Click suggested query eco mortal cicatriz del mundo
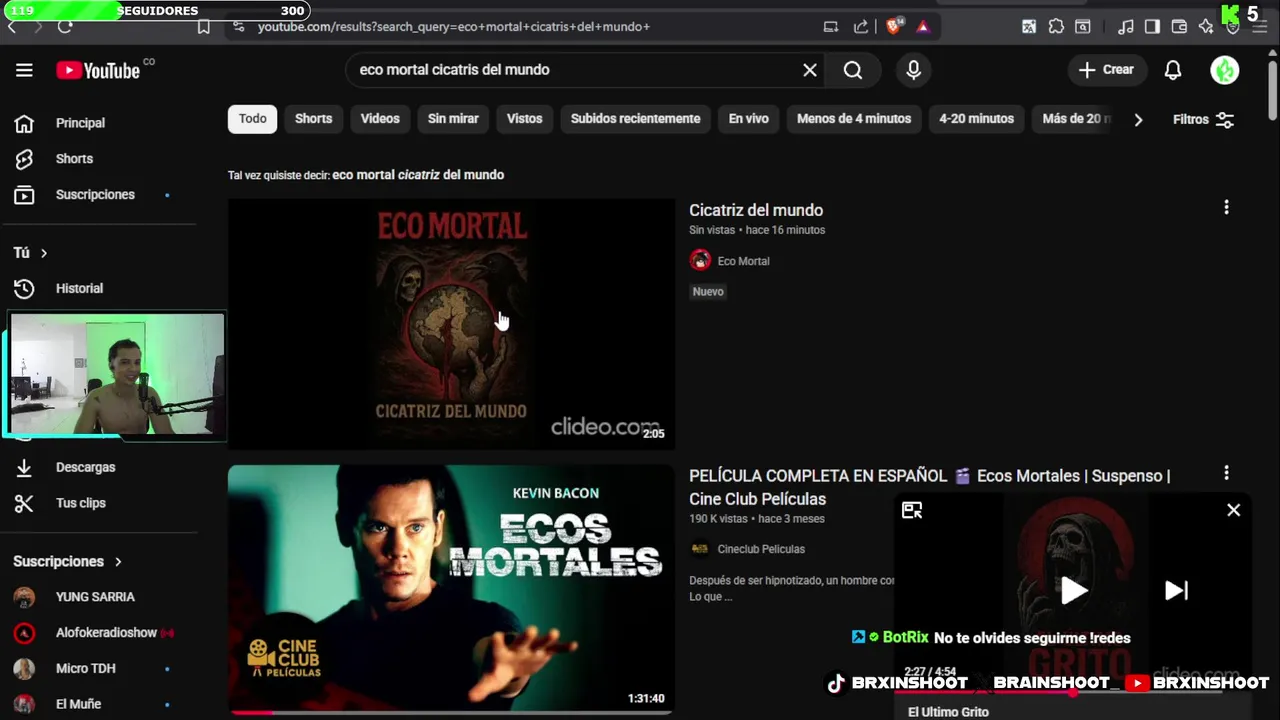 (x=418, y=175)
